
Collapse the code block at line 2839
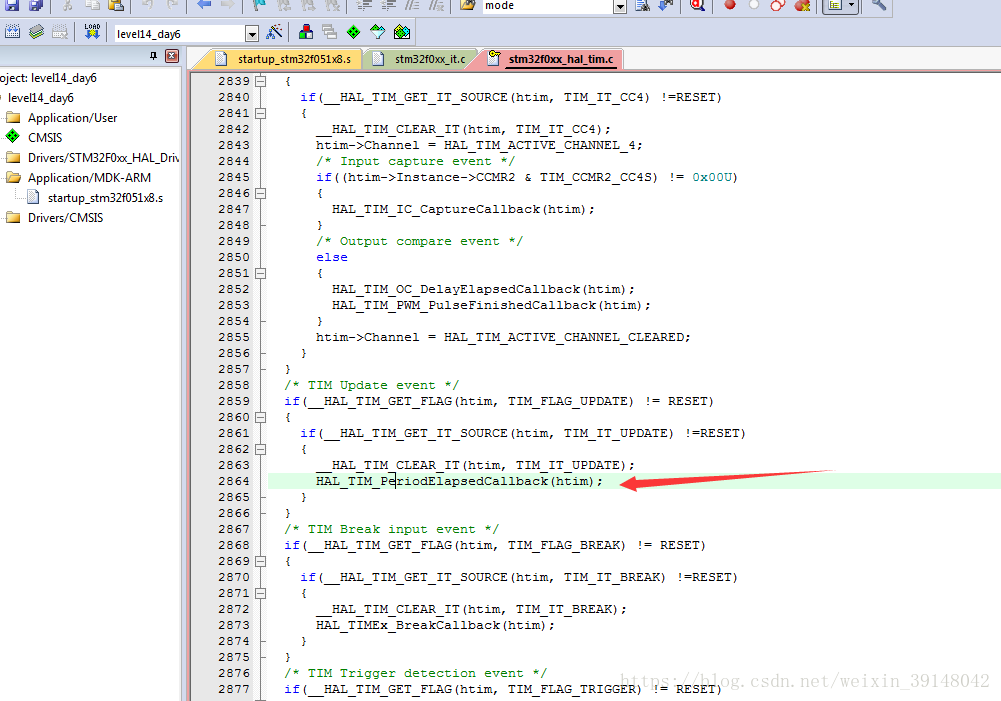tap(260, 81)
